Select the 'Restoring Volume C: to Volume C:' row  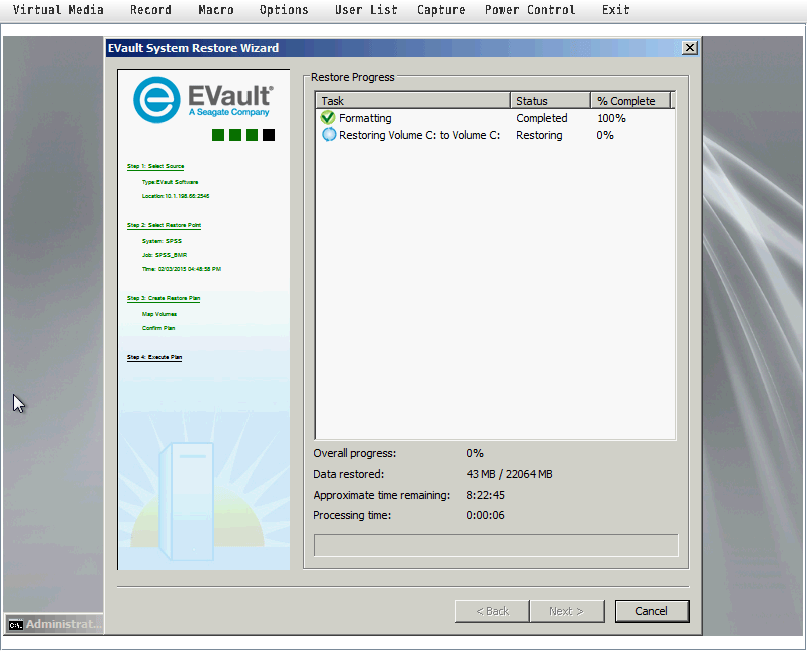[419, 135]
